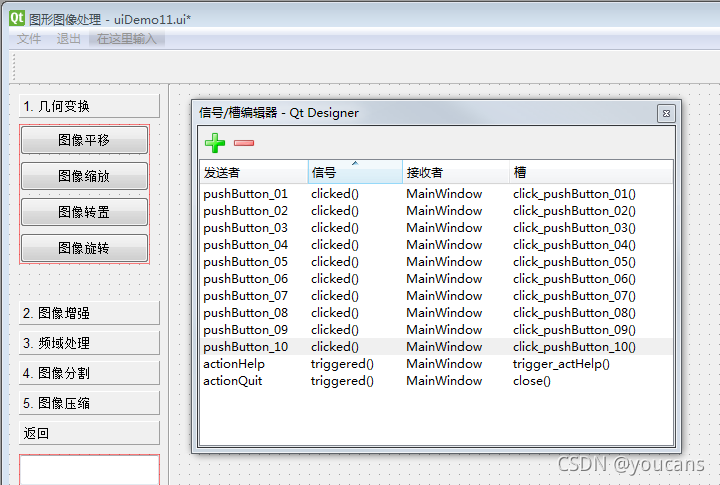Select the 2. 图像增强 toolbox tab
Screen dimensions: 720x485
click(x=89, y=313)
